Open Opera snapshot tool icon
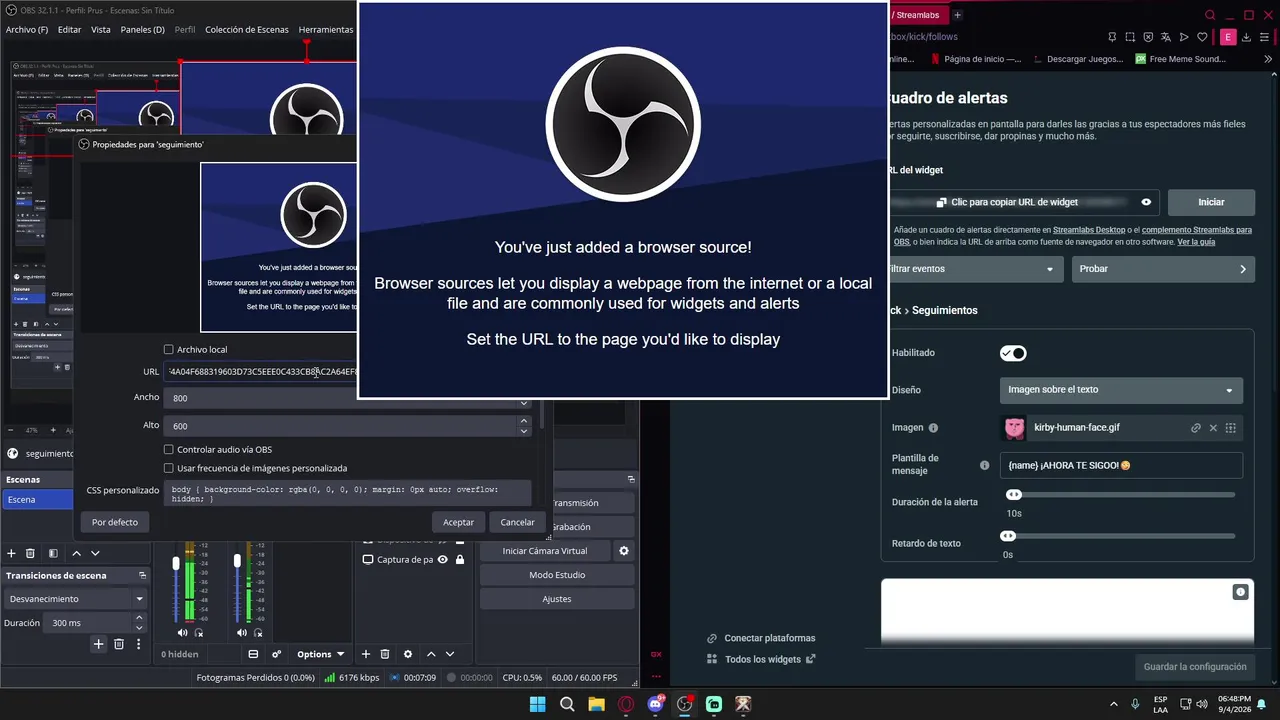The width and height of the screenshot is (1280, 720). tap(1129, 37)
